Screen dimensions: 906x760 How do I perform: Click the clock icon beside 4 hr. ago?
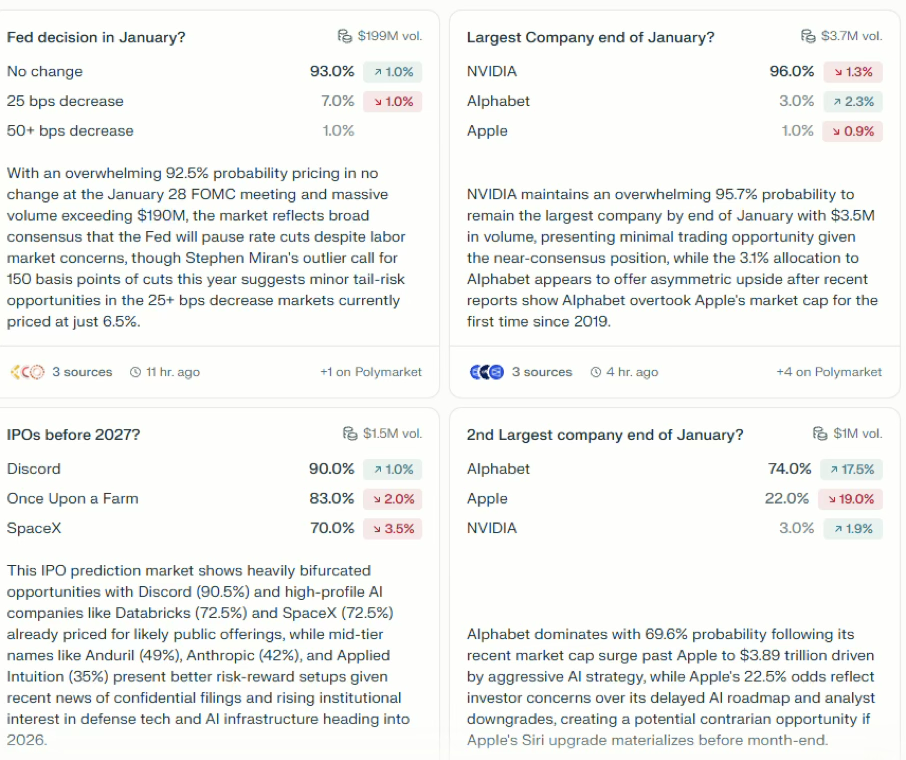coord(596,372)
